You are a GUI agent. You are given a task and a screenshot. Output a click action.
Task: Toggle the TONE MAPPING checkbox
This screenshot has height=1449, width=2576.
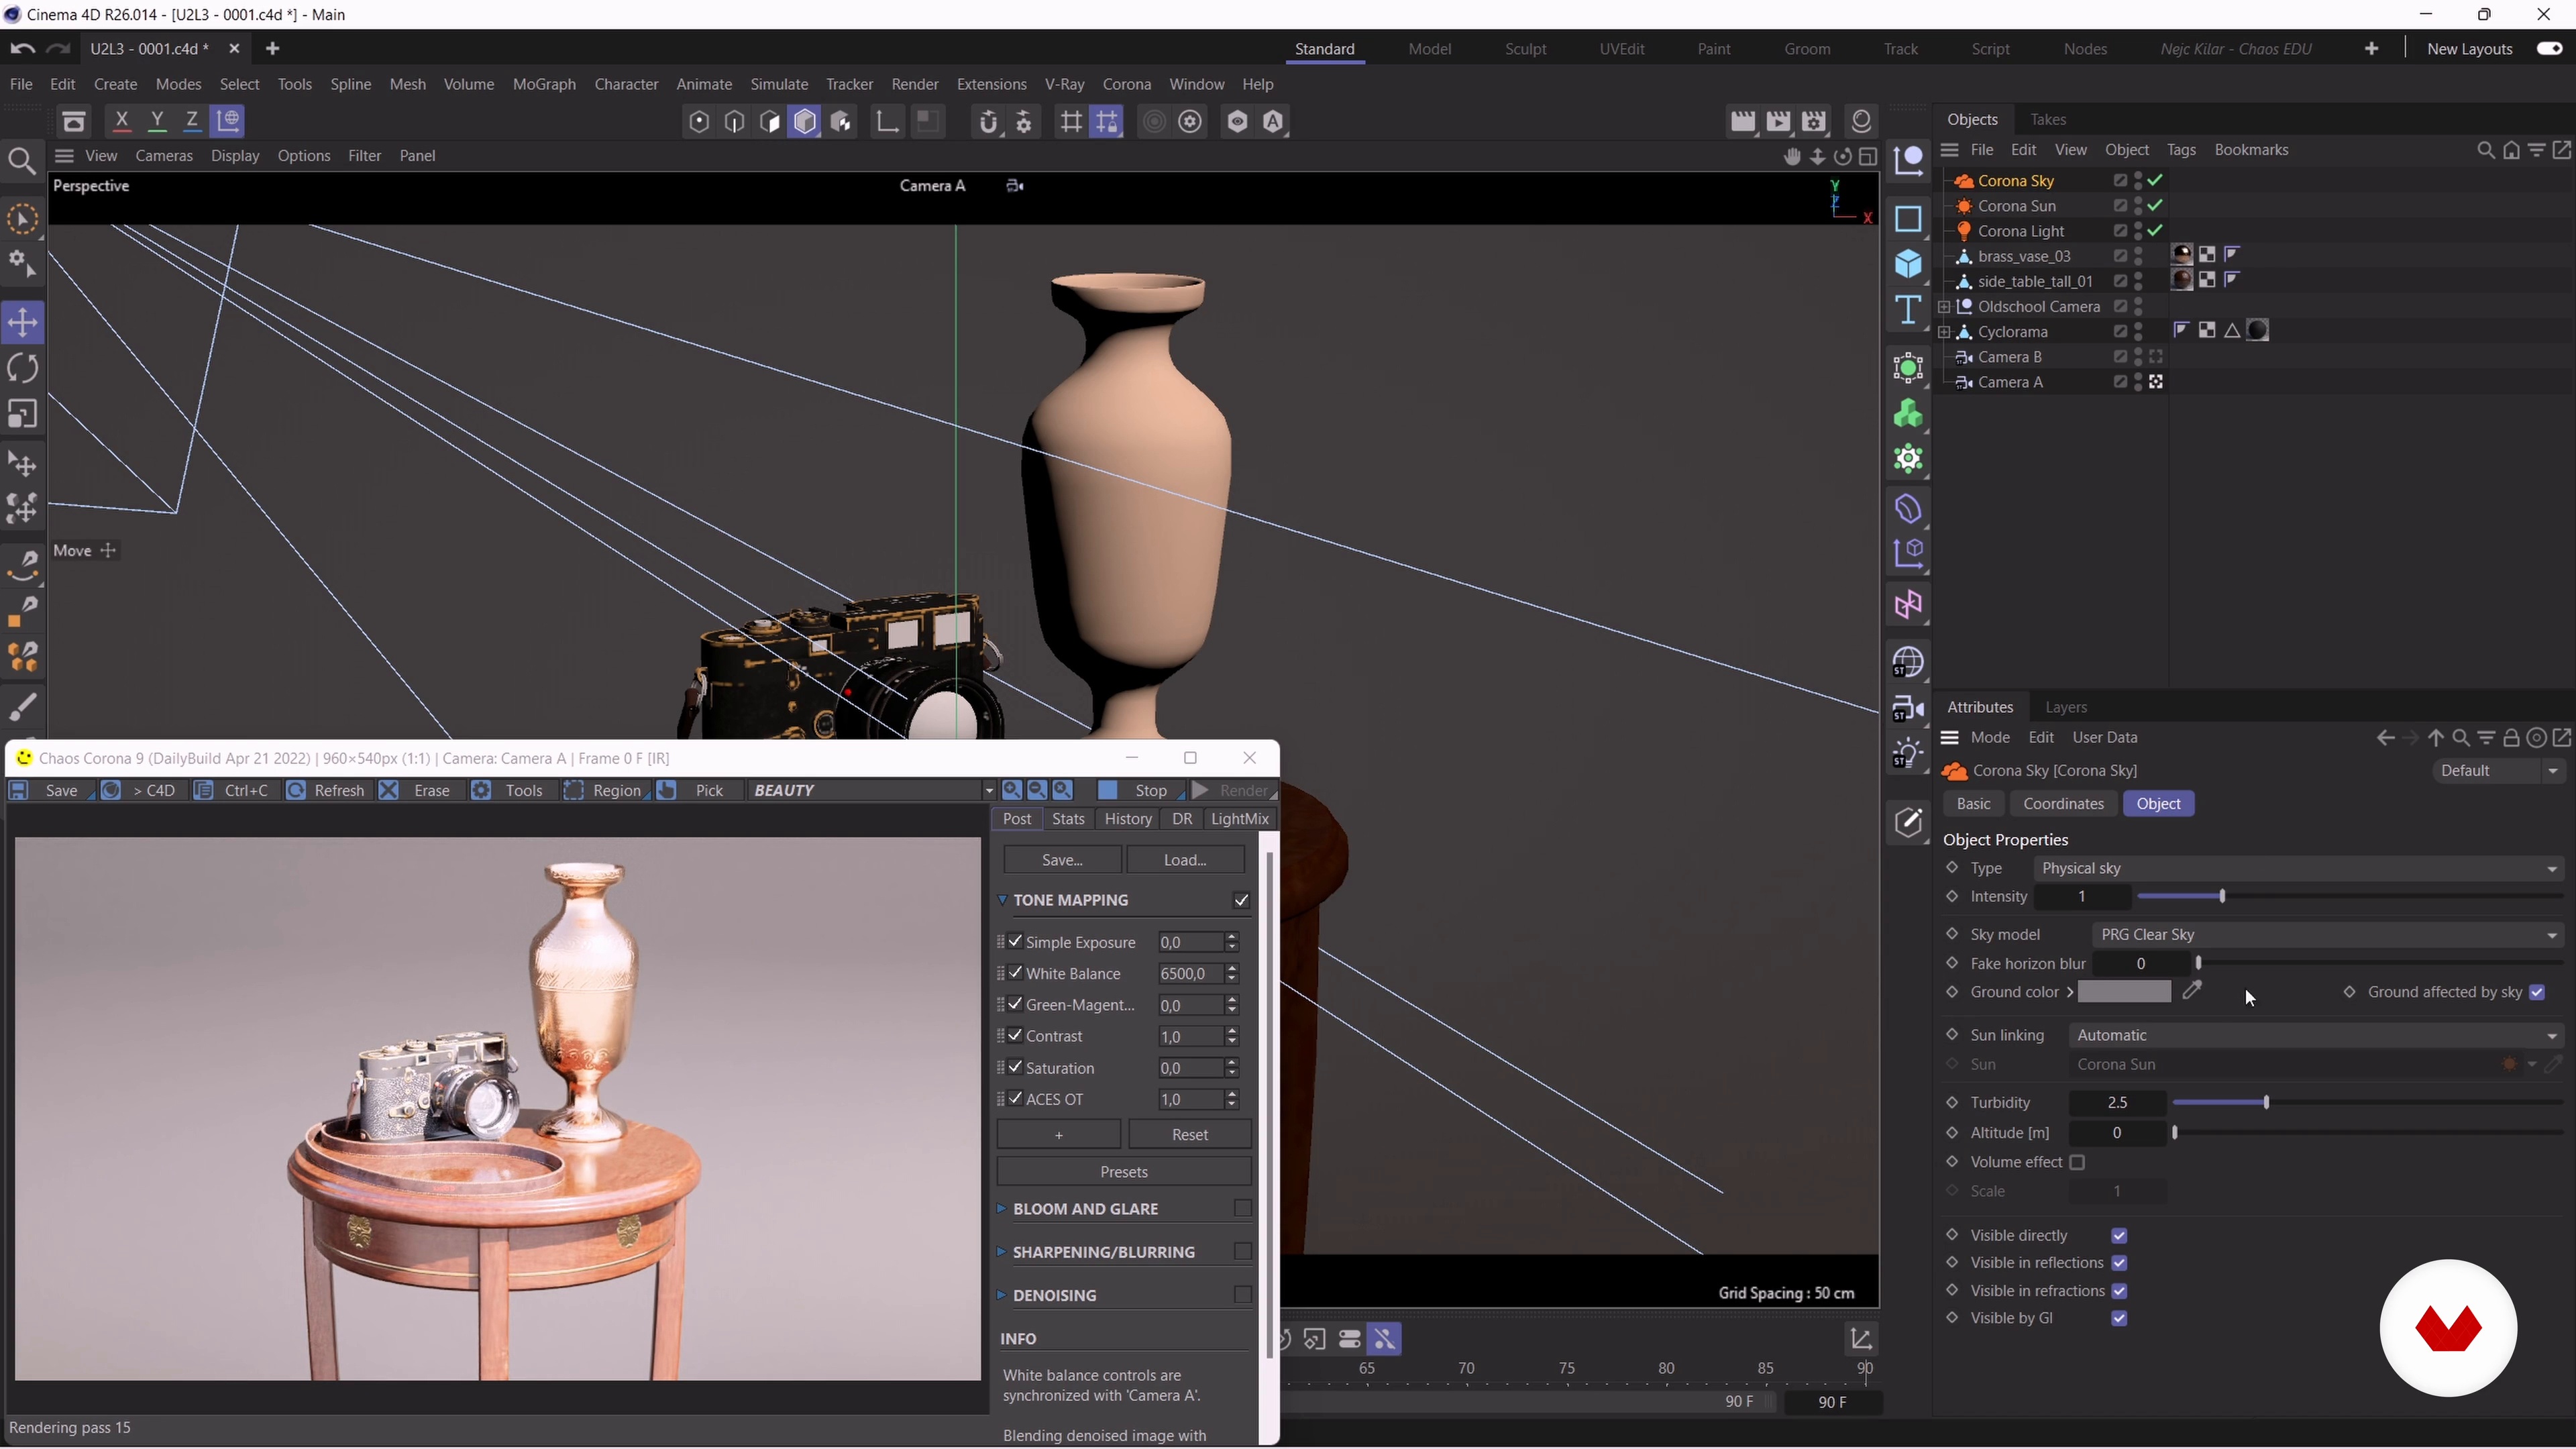click(1241, 901)
